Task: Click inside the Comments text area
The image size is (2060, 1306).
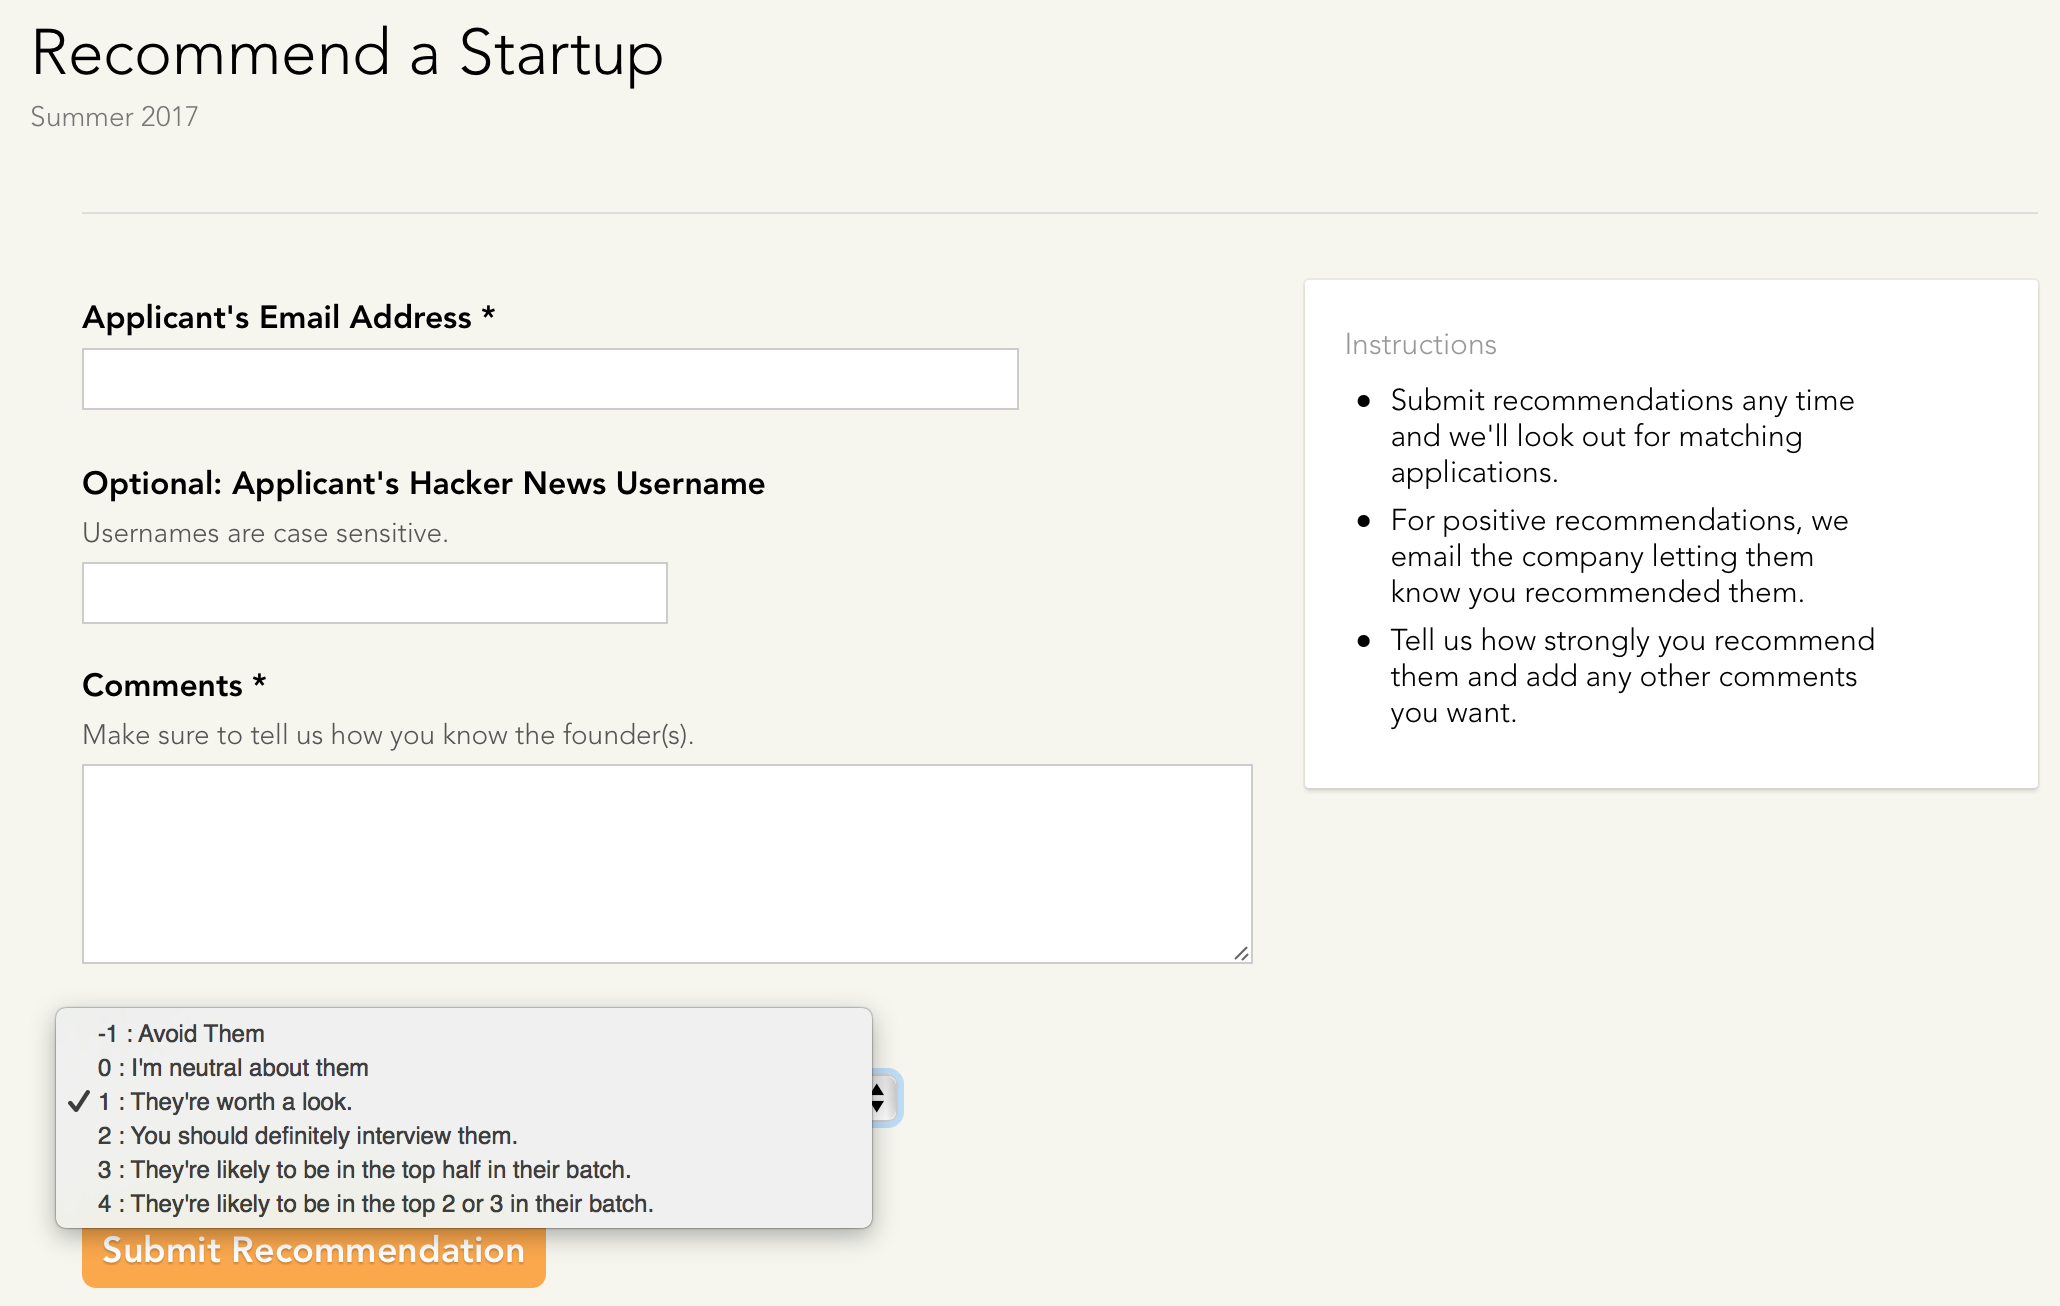Action: [x=667, y=864]
